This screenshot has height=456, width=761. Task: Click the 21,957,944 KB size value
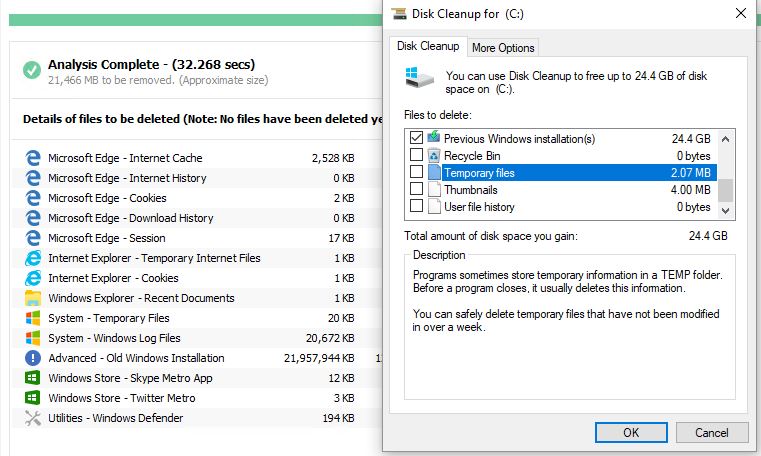coord(319,358)
